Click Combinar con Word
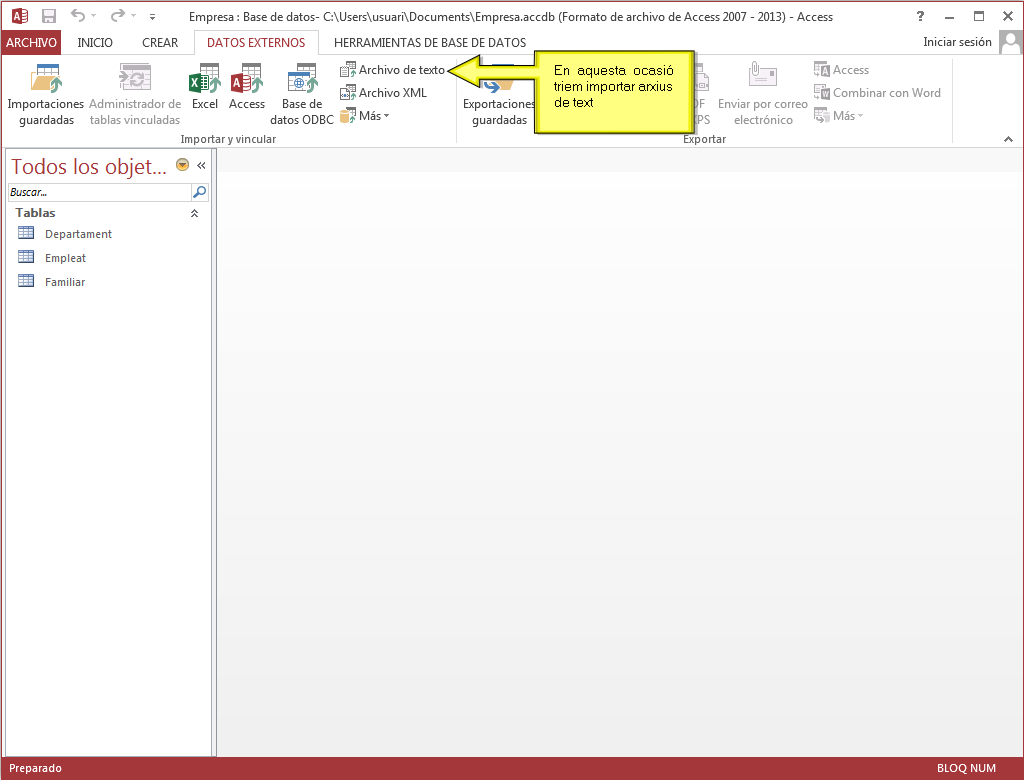This screenshot has width=1024, height=780. click(877, 93)
